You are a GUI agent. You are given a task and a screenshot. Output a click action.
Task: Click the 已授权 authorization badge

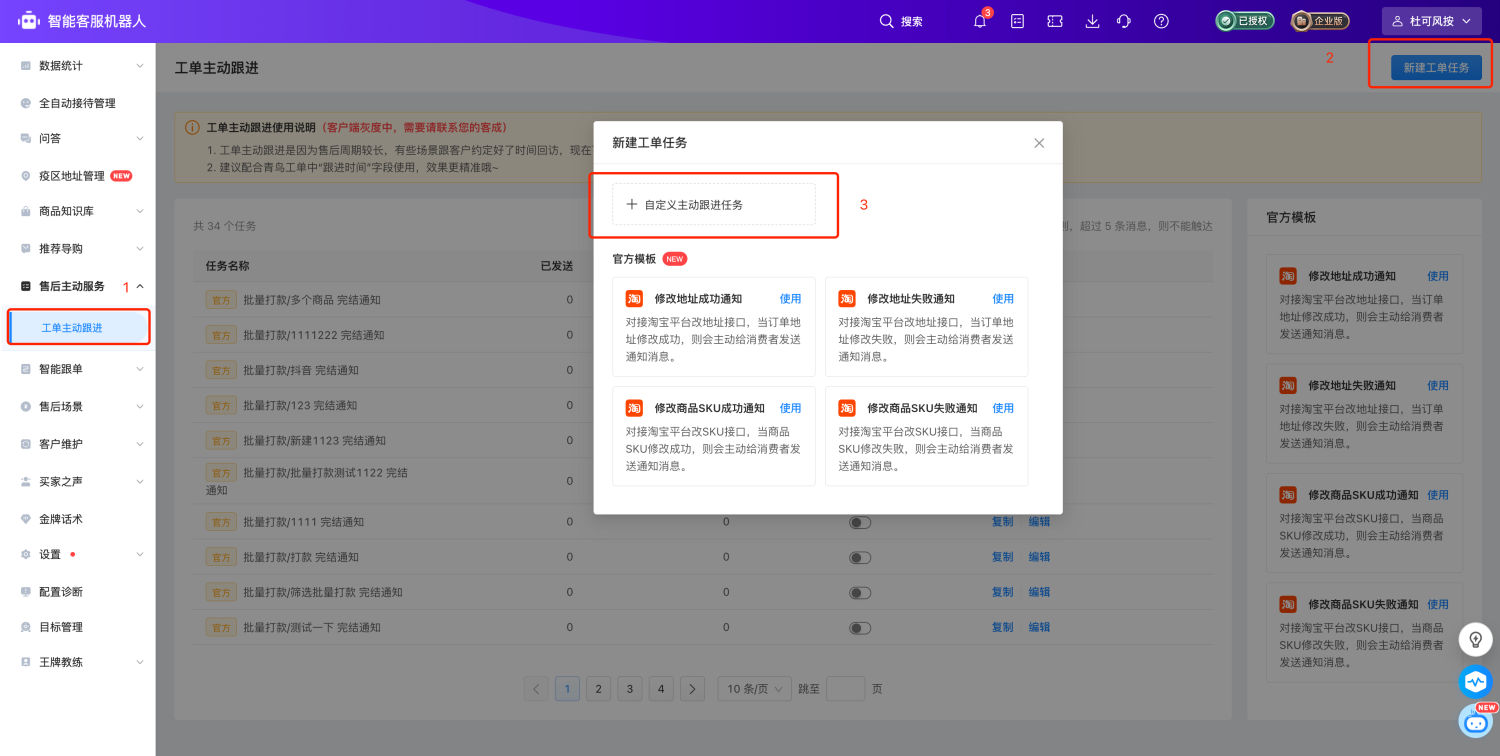[1245, 21]
